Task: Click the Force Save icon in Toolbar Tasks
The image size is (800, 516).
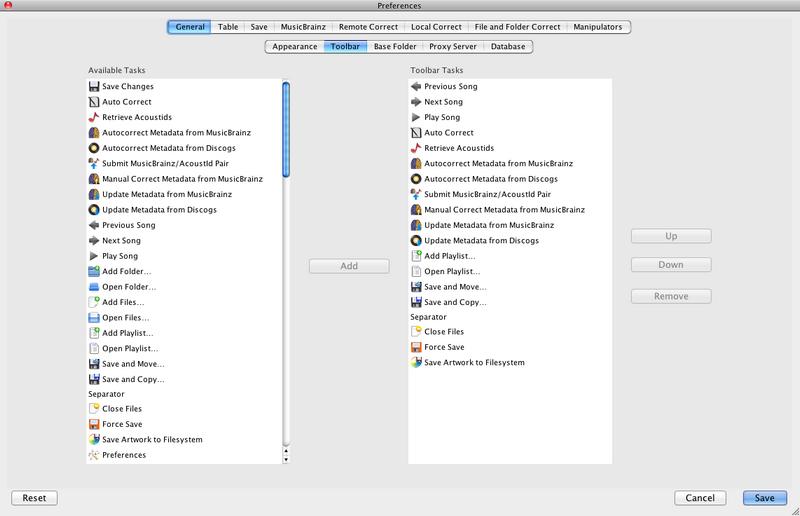Action: click(x=416, y=347)
